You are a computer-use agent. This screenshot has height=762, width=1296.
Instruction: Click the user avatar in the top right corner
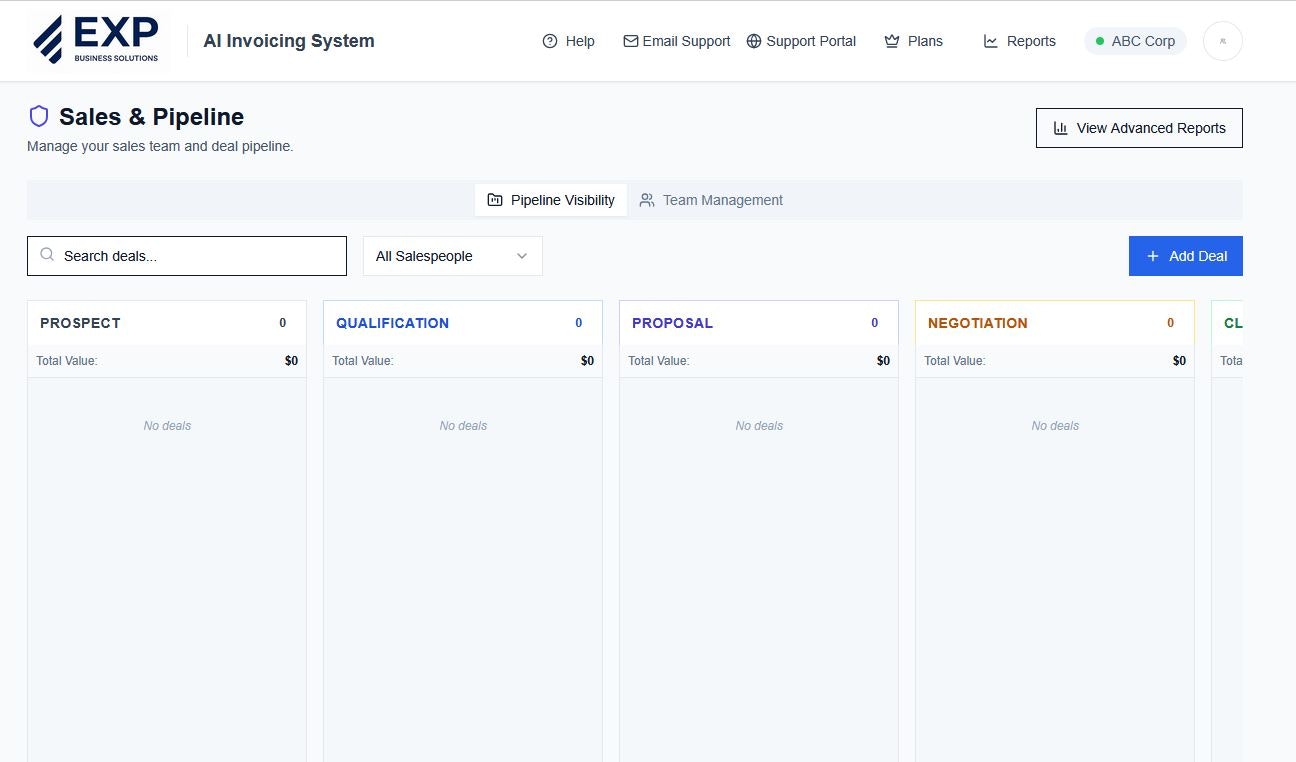1222,40
